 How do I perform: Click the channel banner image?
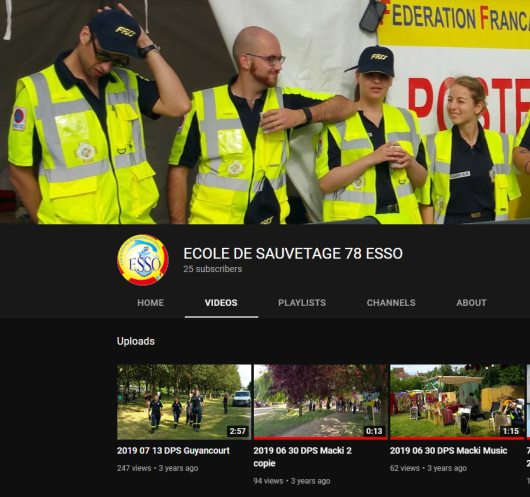265,112
